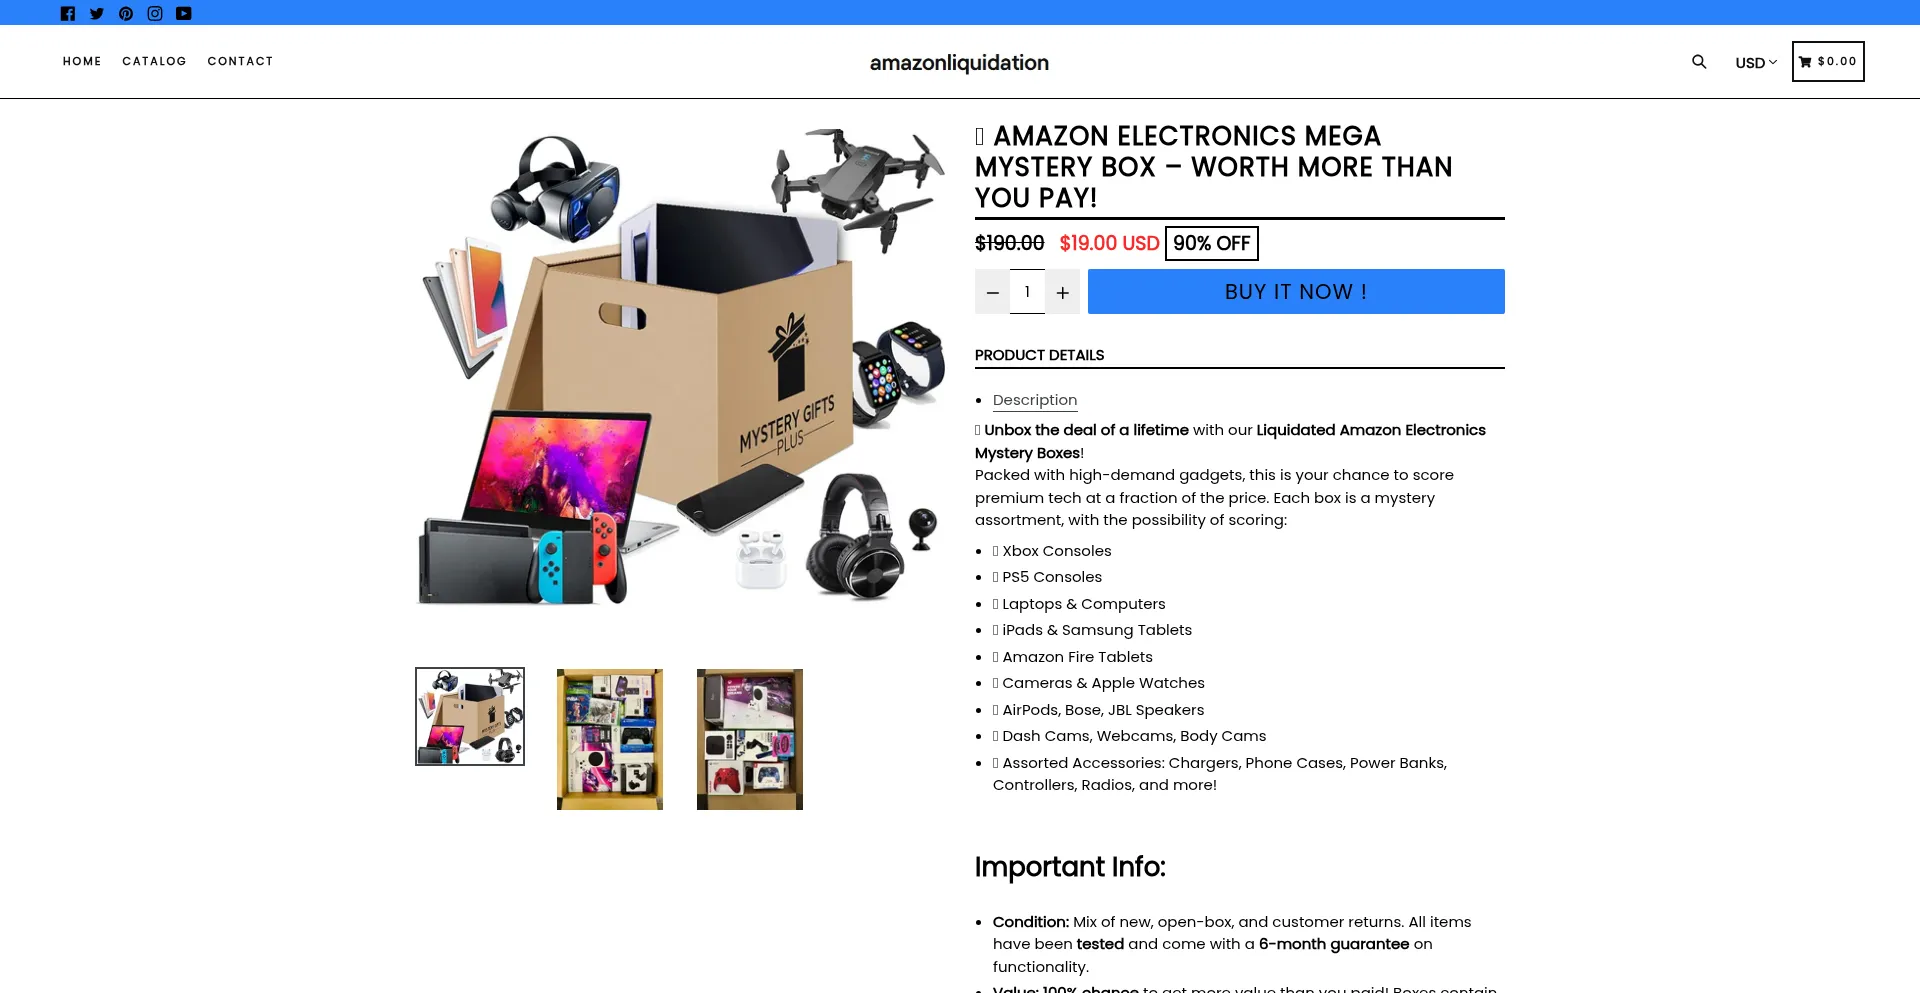
Task: Go to the HOME menu item
Action: (82, 61)
